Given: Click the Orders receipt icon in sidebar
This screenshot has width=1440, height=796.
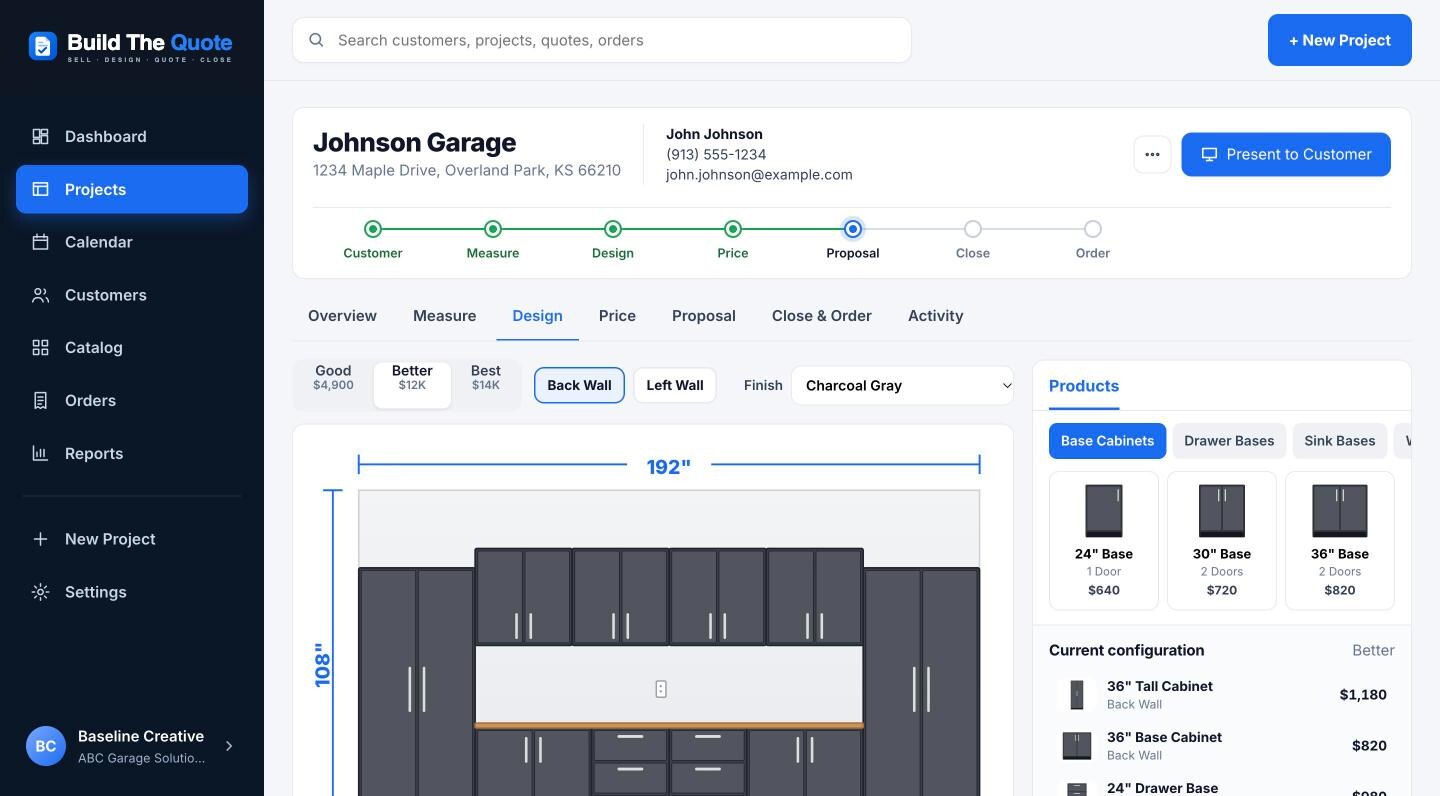Looking at the screenshot, I should coord(40,400).
